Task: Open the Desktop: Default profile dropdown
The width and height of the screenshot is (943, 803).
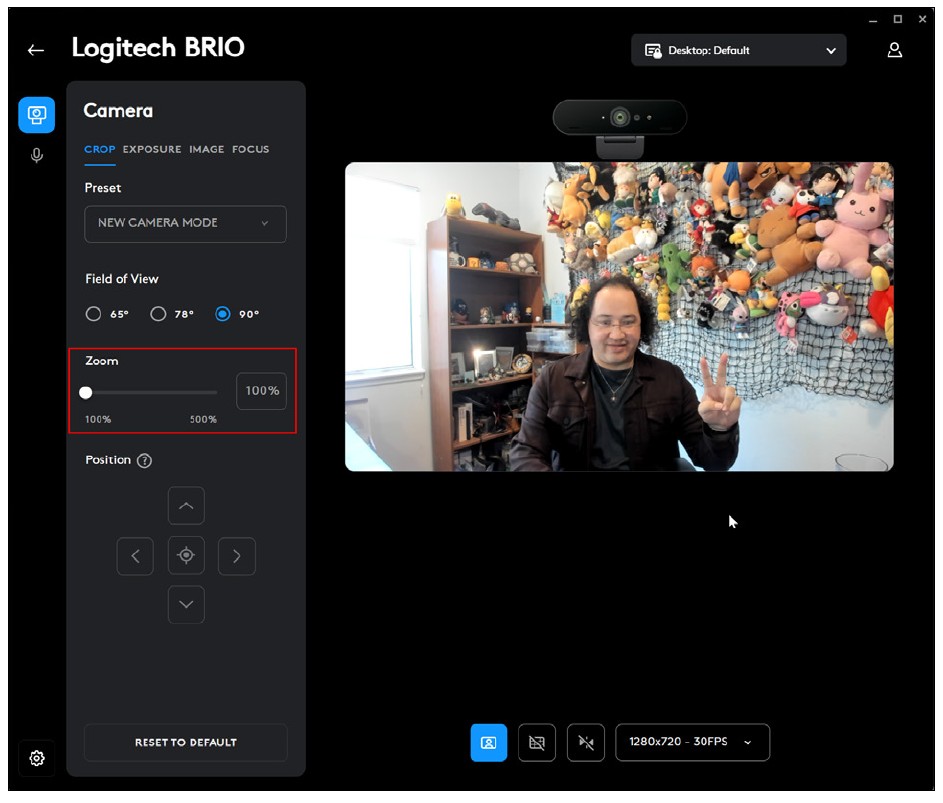Action: [738, 50]
